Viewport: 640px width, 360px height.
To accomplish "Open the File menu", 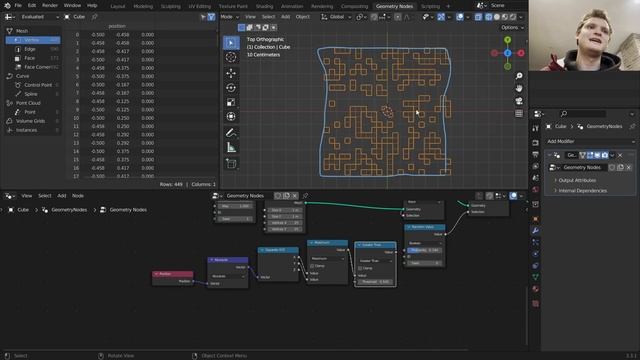I will point(18,6).
